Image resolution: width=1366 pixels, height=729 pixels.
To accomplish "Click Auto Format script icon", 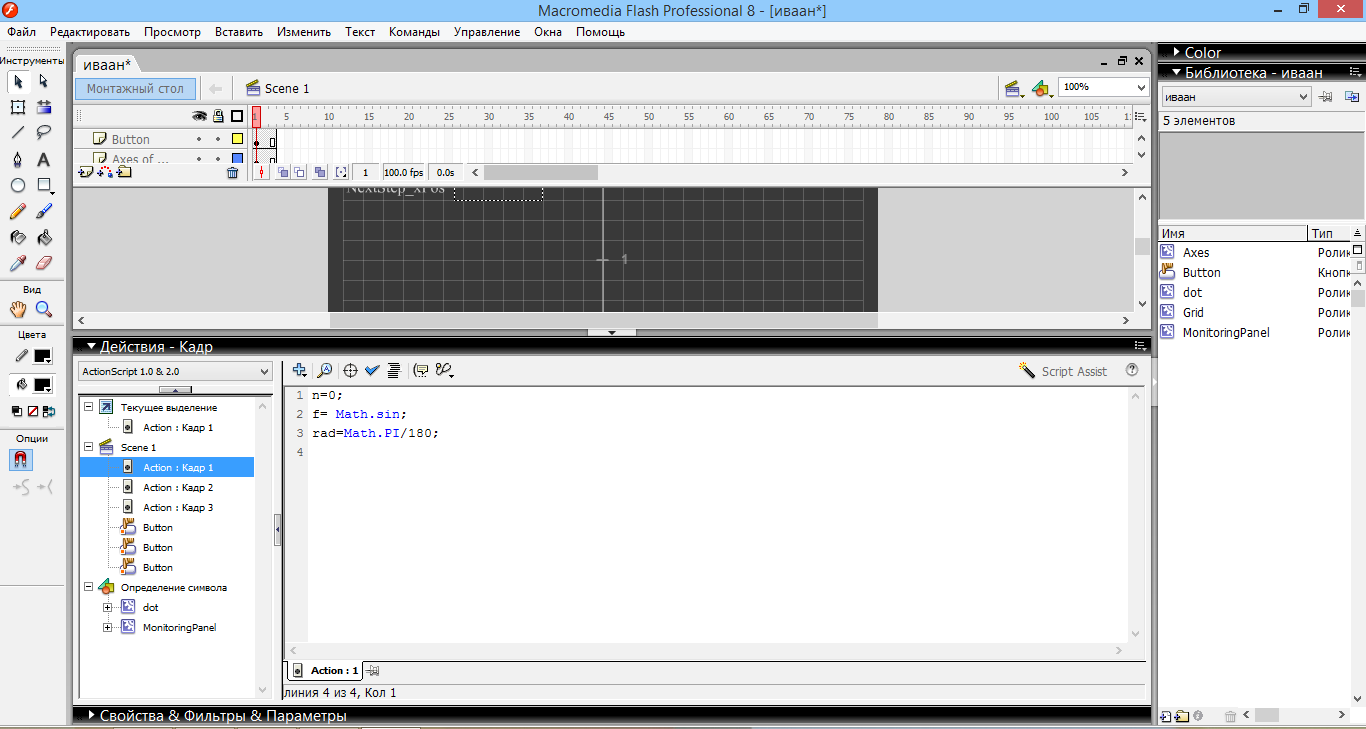I will click(x=394, y=370).
